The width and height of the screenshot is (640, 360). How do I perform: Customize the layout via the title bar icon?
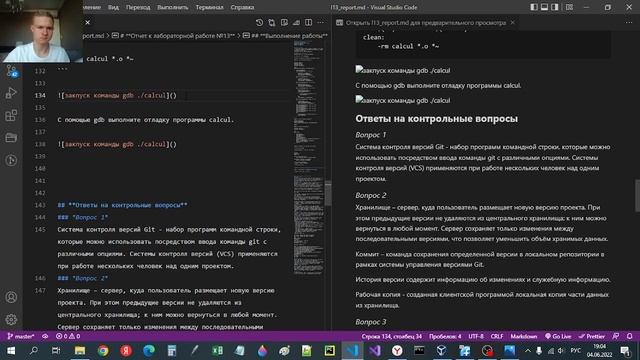tap(569, 7)
